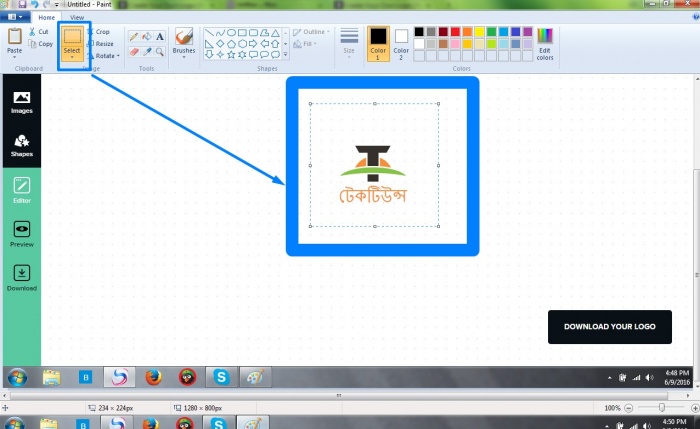
Task: Pick the Cloud callout shape
Action: [275, 54]
